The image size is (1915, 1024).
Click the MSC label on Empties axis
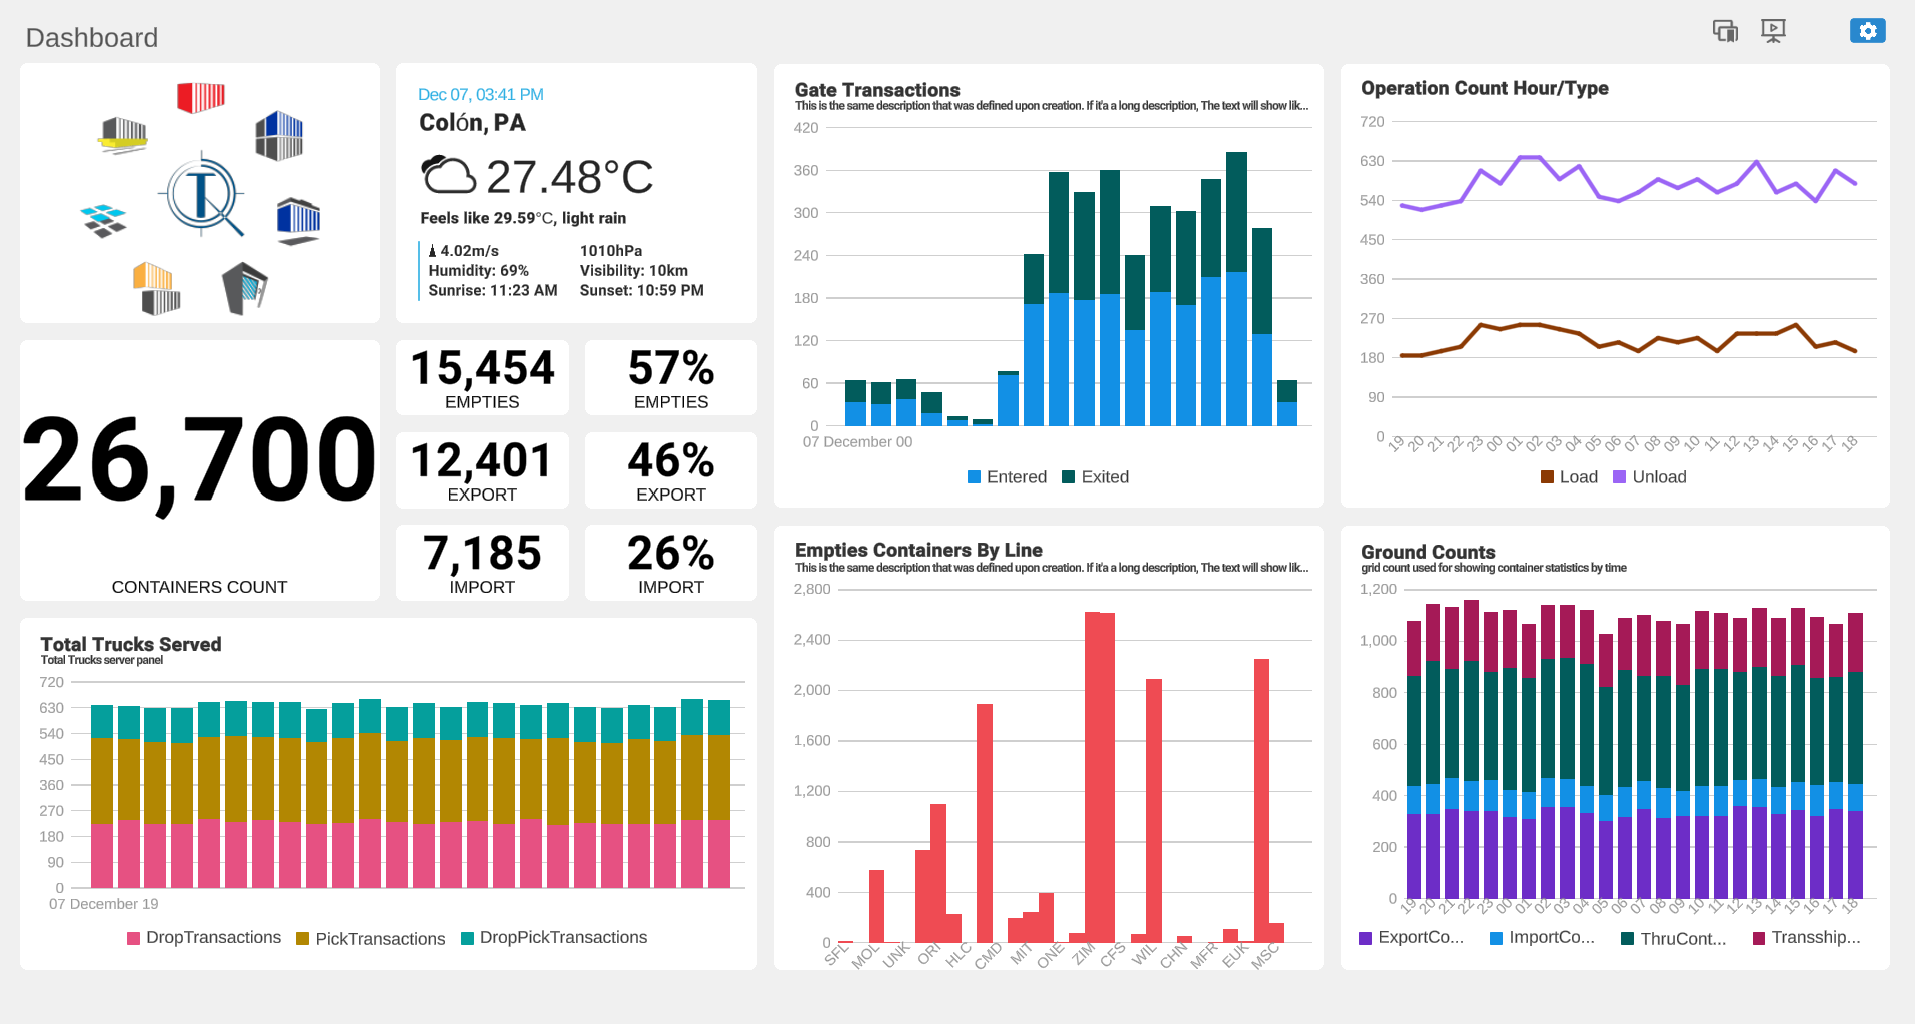(1265, 956)
